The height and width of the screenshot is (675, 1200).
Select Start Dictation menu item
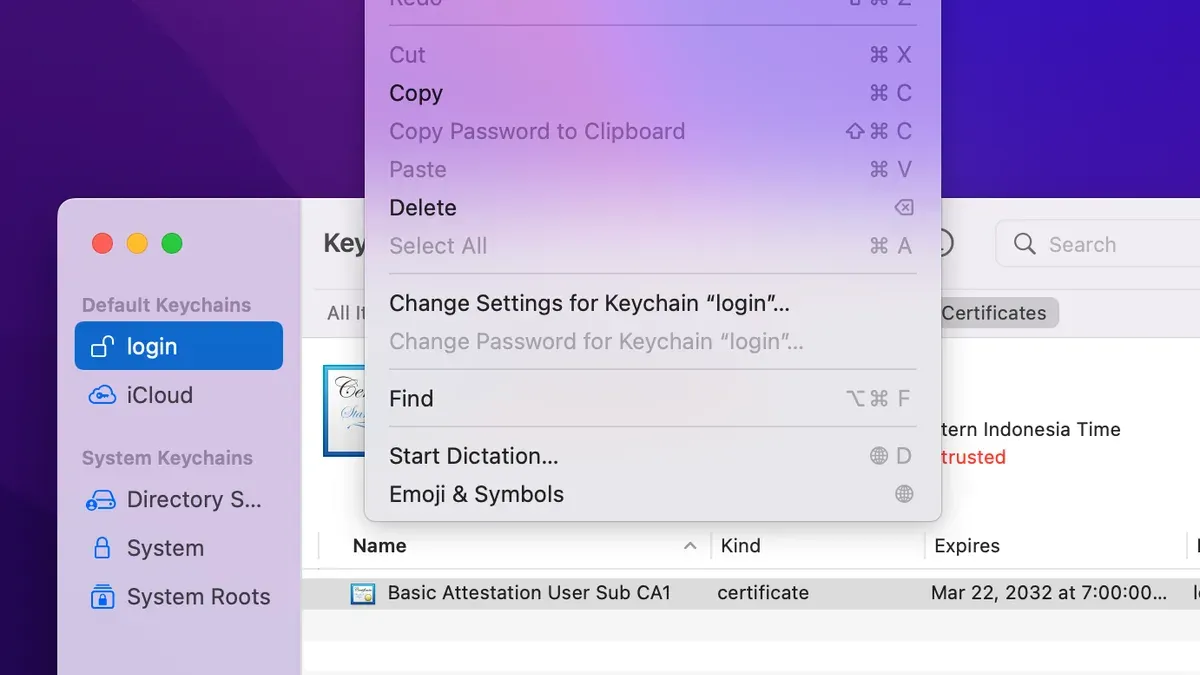[x=653, y=456]
